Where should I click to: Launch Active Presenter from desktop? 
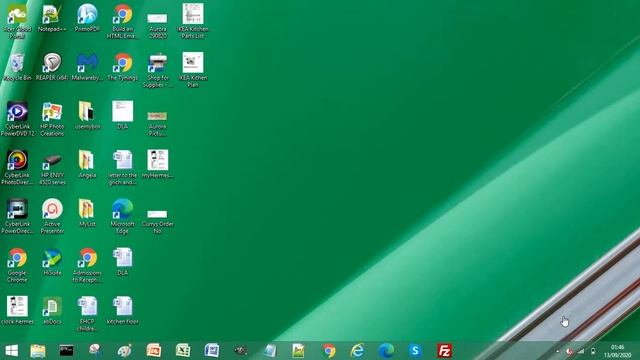point(52,216)
